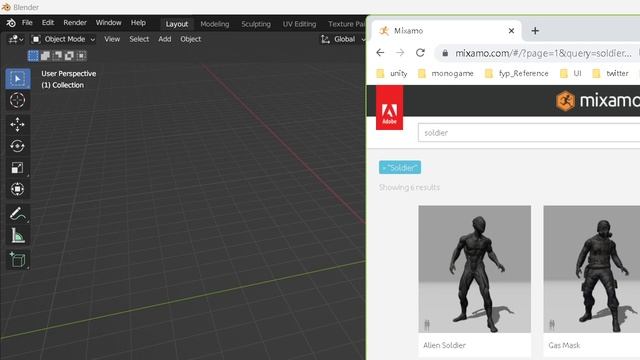Click the Showing 6 results text
Screen dimensions: 640x360
tap(409, 187)
